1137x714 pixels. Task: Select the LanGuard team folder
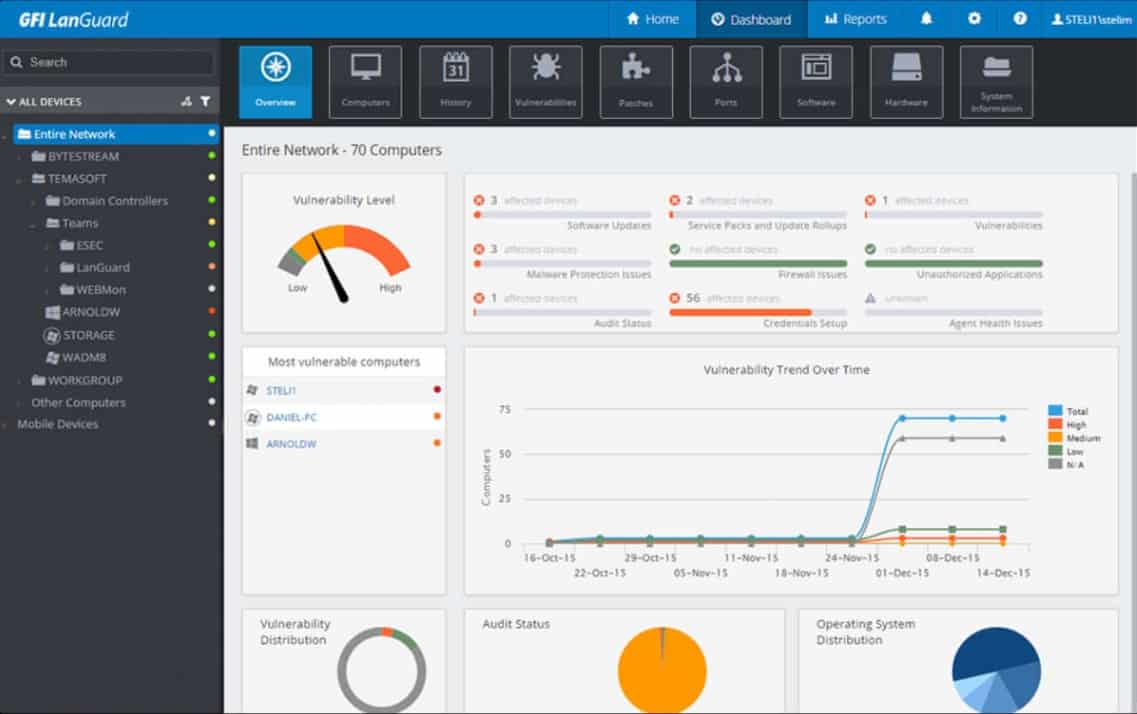coord(95,267)
